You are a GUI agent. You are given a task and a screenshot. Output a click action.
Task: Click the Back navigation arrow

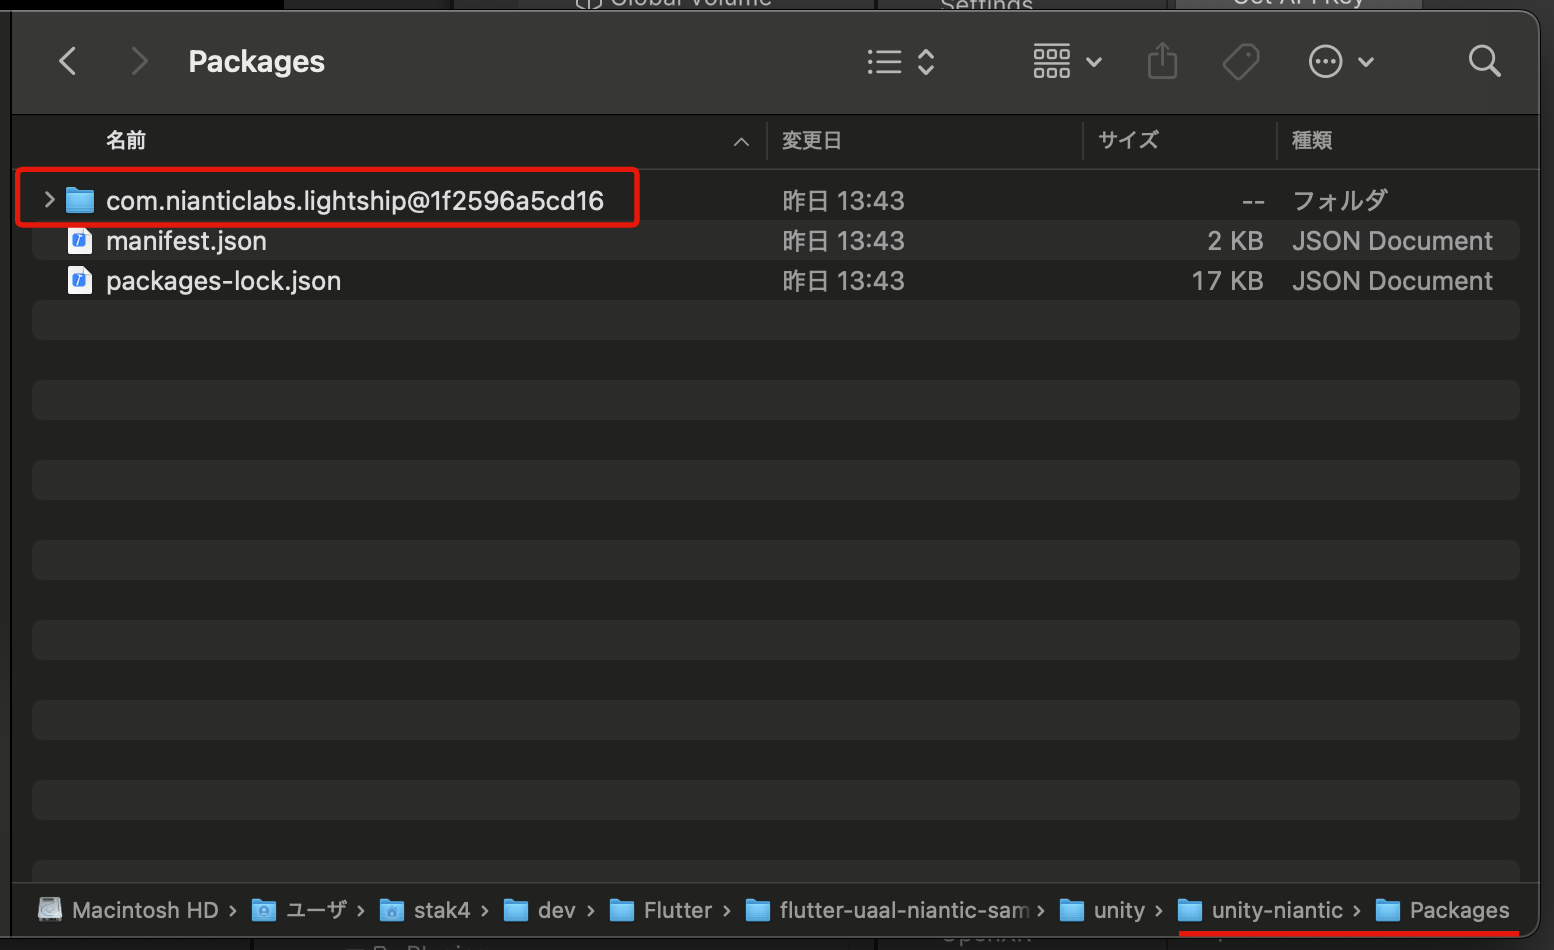[x=67, y=61]
